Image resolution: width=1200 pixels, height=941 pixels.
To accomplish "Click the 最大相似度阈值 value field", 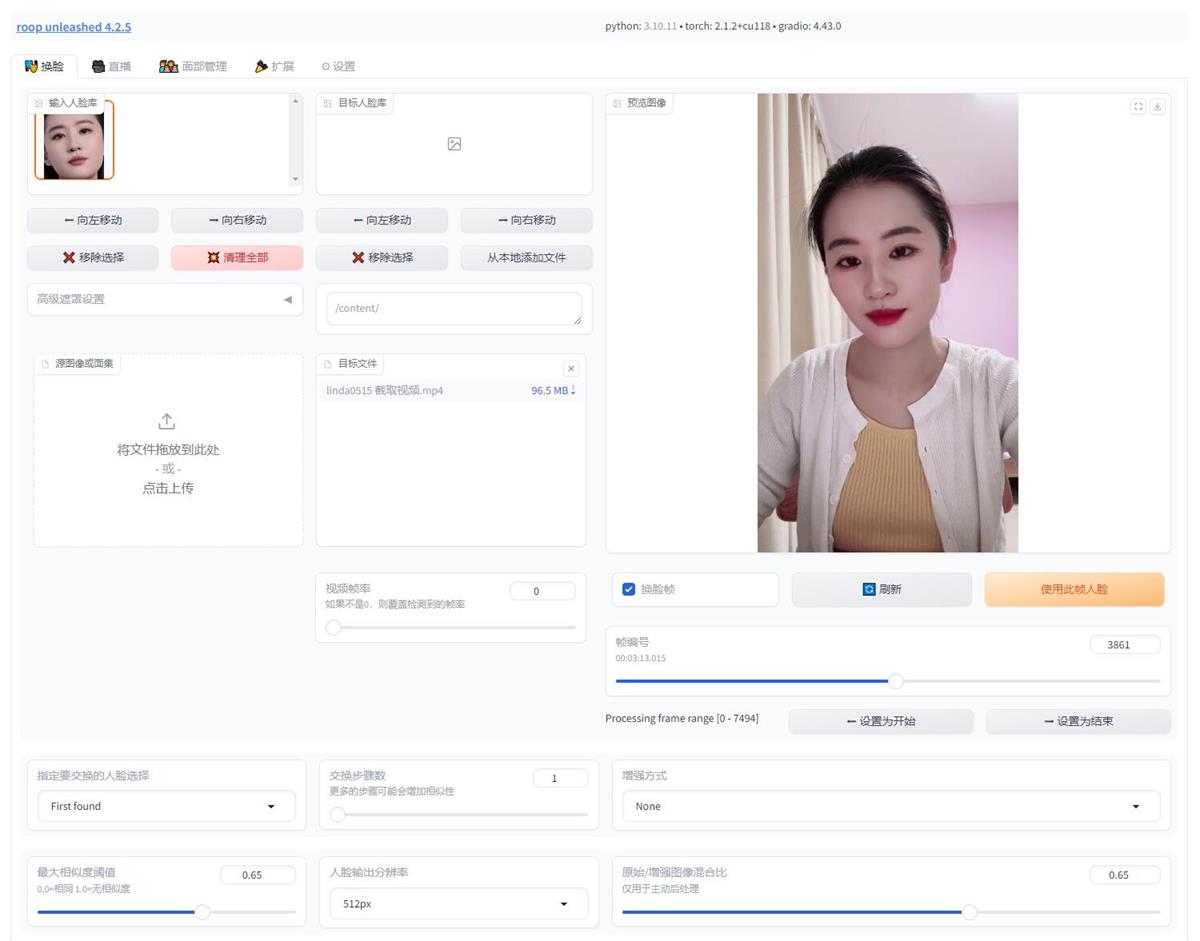I will [x=257, y=875].
